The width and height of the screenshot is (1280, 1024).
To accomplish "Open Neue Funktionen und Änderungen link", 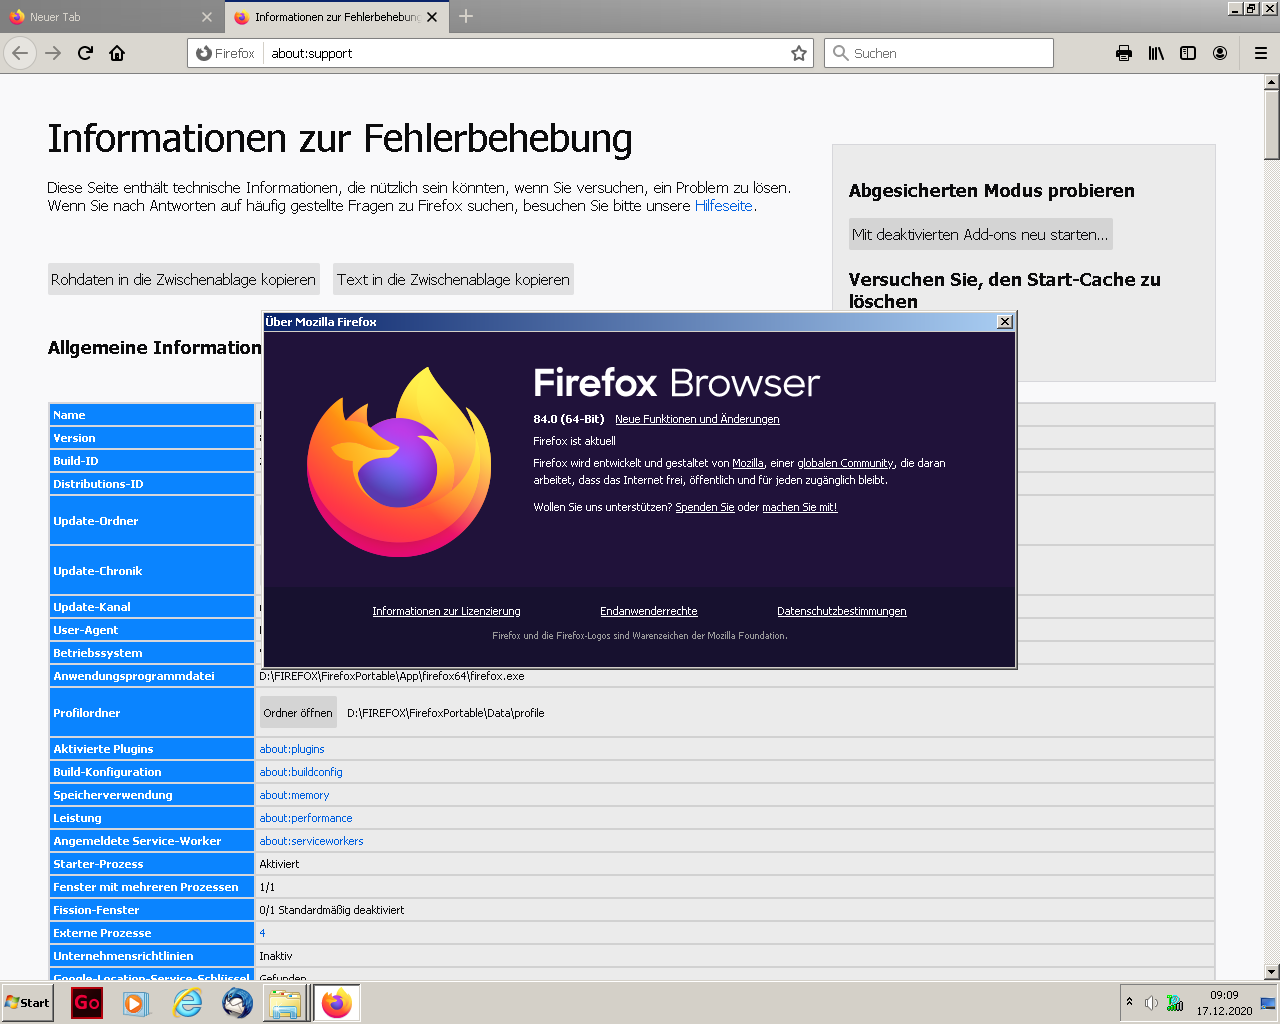I will (697, 419).
